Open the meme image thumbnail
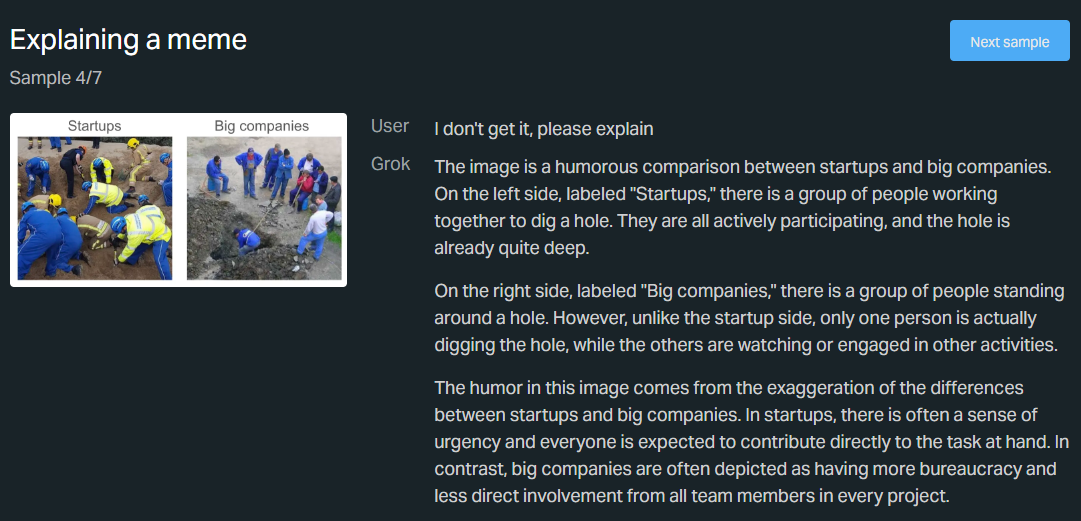 (x=178, y=200)
